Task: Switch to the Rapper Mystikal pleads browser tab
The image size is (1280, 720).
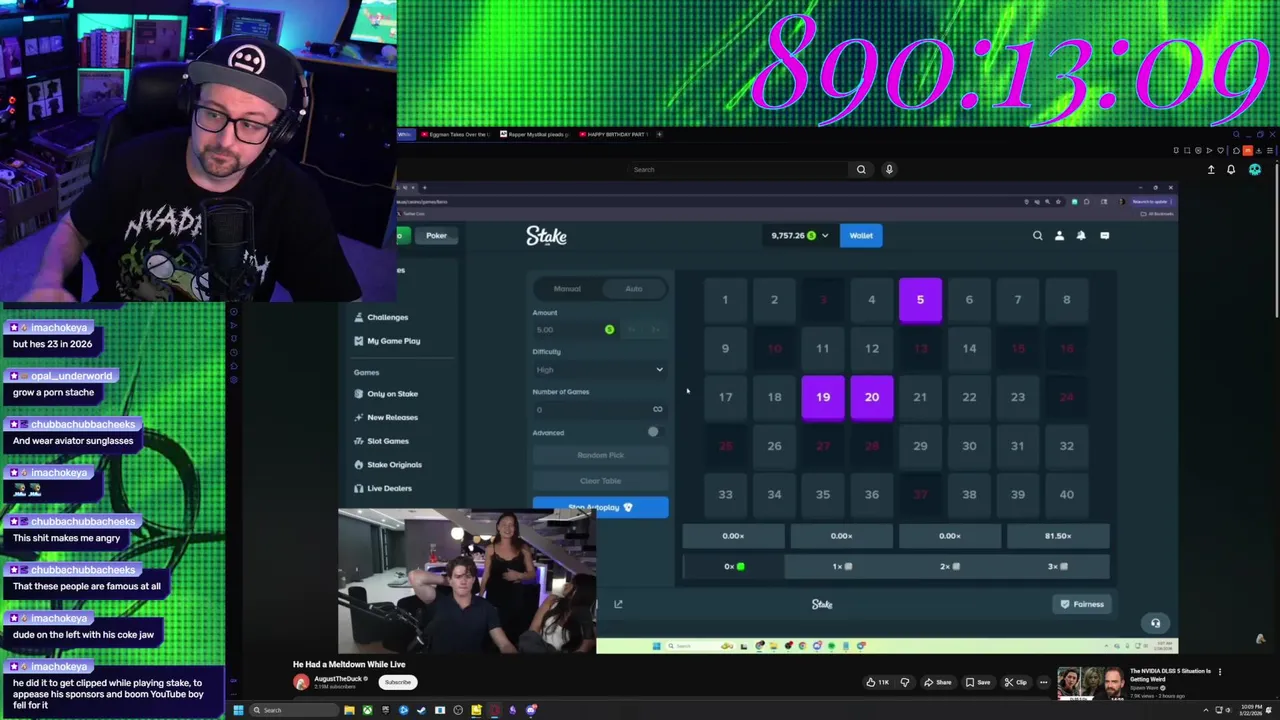Action: point(535,134)
